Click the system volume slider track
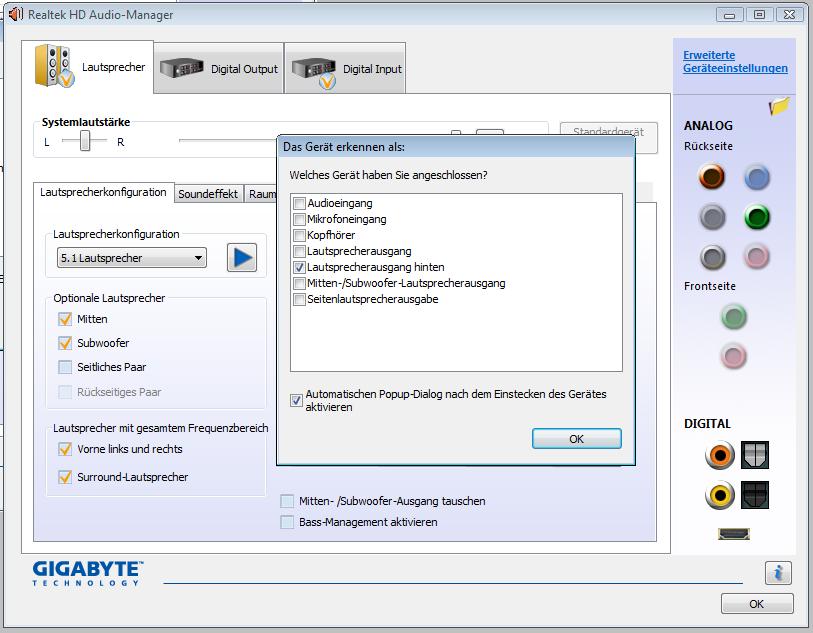 pyautogui.click(x=228, y=140)
